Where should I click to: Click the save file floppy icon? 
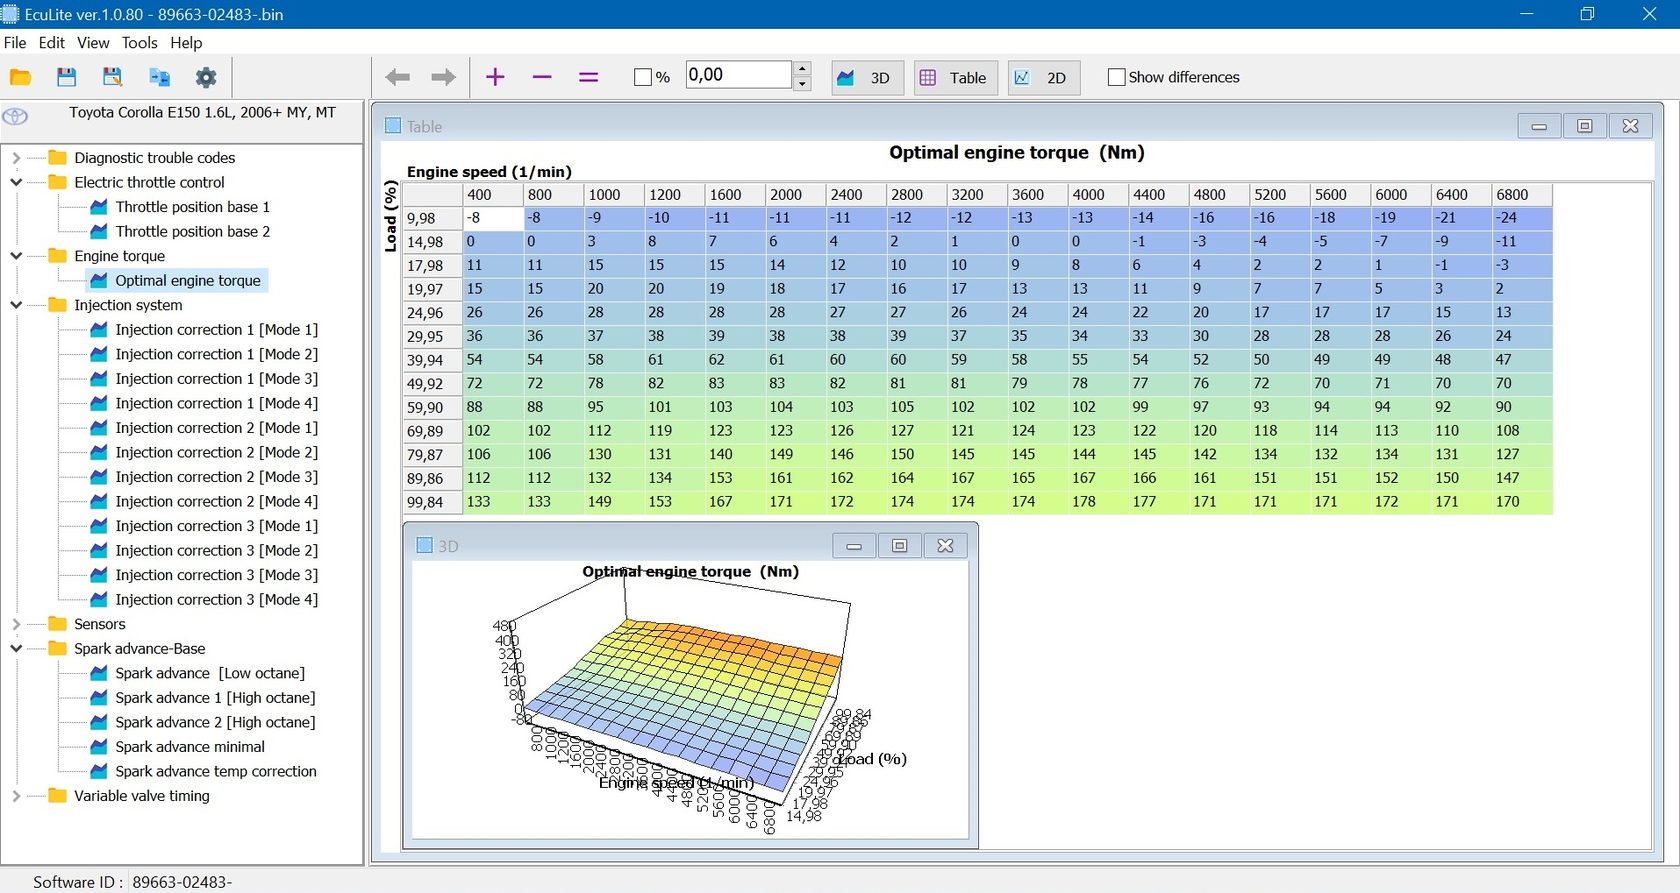[66, 77]
